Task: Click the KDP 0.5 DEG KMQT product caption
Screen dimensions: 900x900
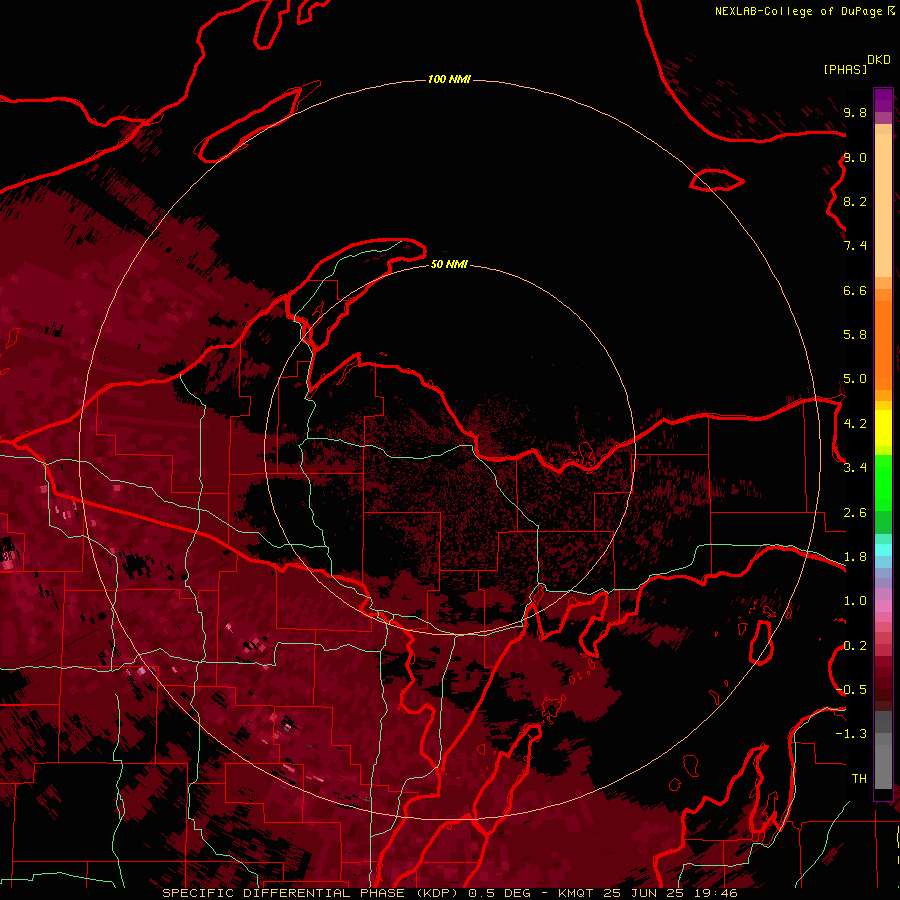Action: (x=449, y=893)
